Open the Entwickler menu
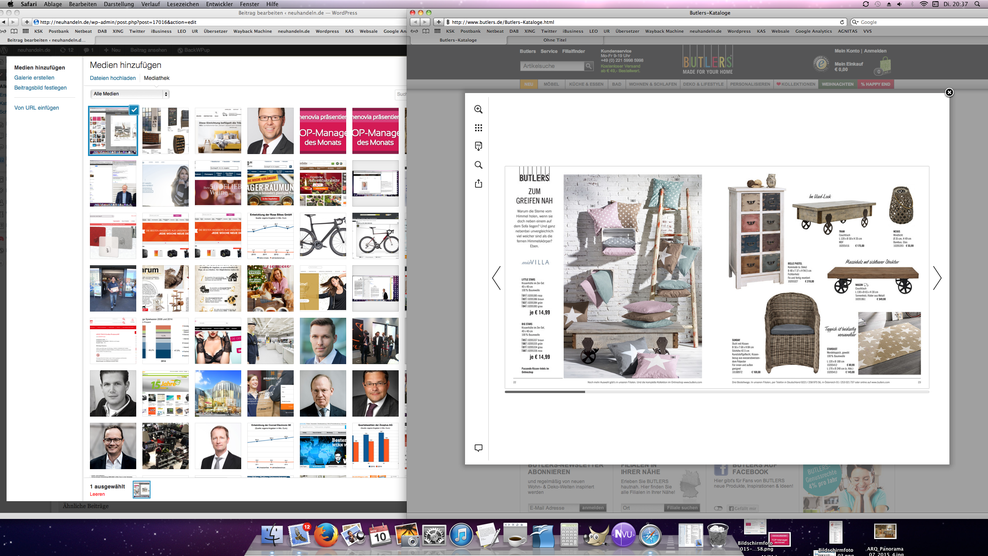The image size is (988, 556). point(219,4)
